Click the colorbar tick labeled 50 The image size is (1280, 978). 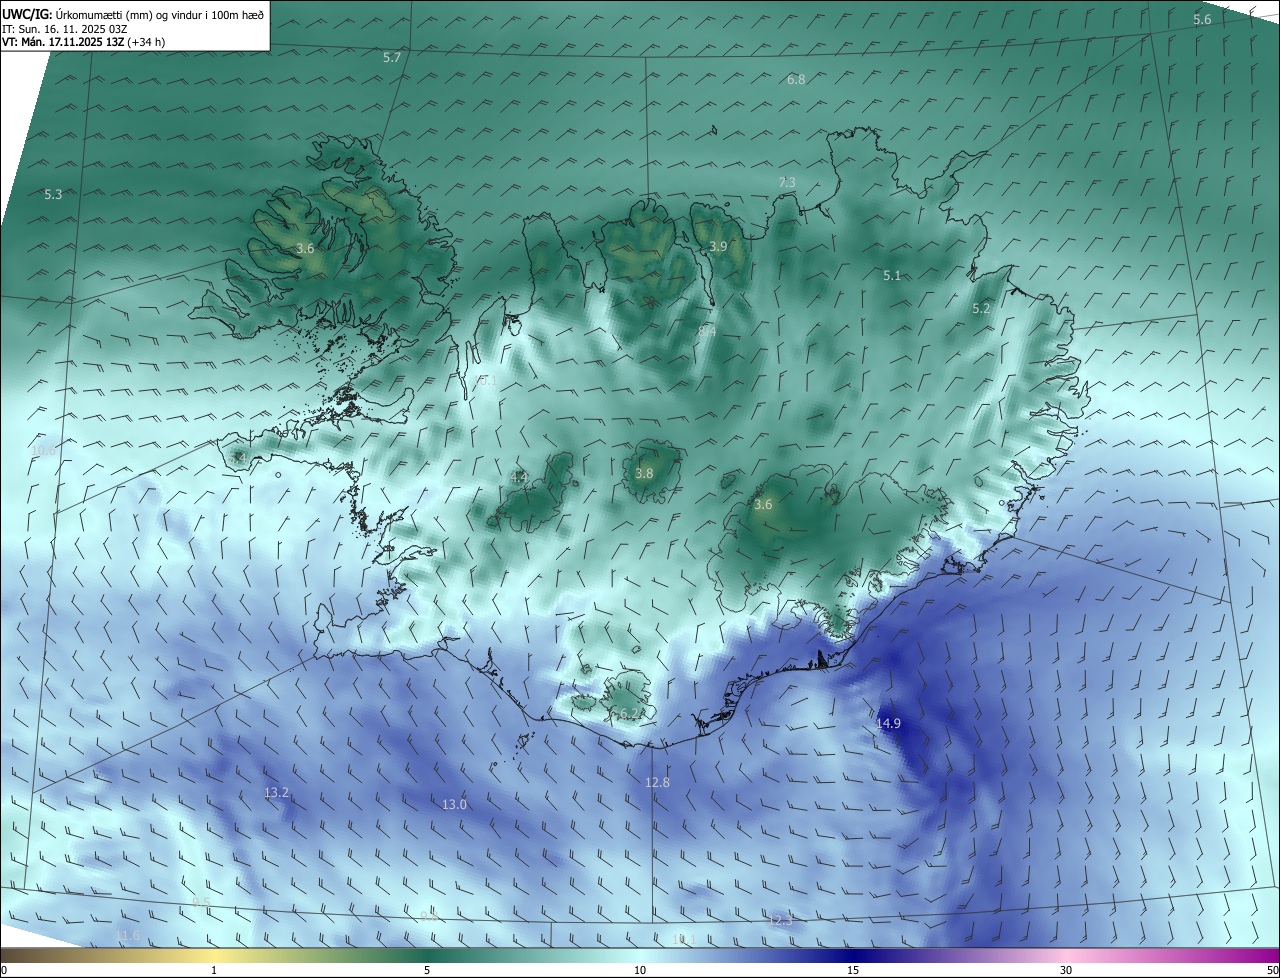tap(1272, 970)
